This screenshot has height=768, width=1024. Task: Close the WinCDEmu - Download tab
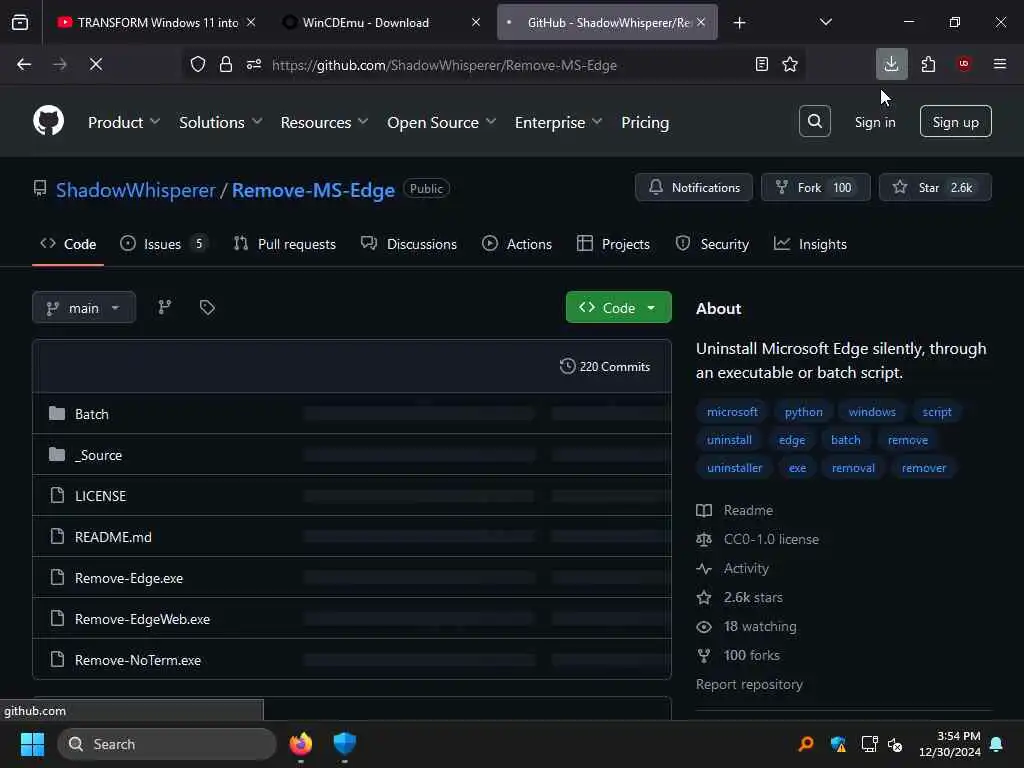(x=475, y=22)
